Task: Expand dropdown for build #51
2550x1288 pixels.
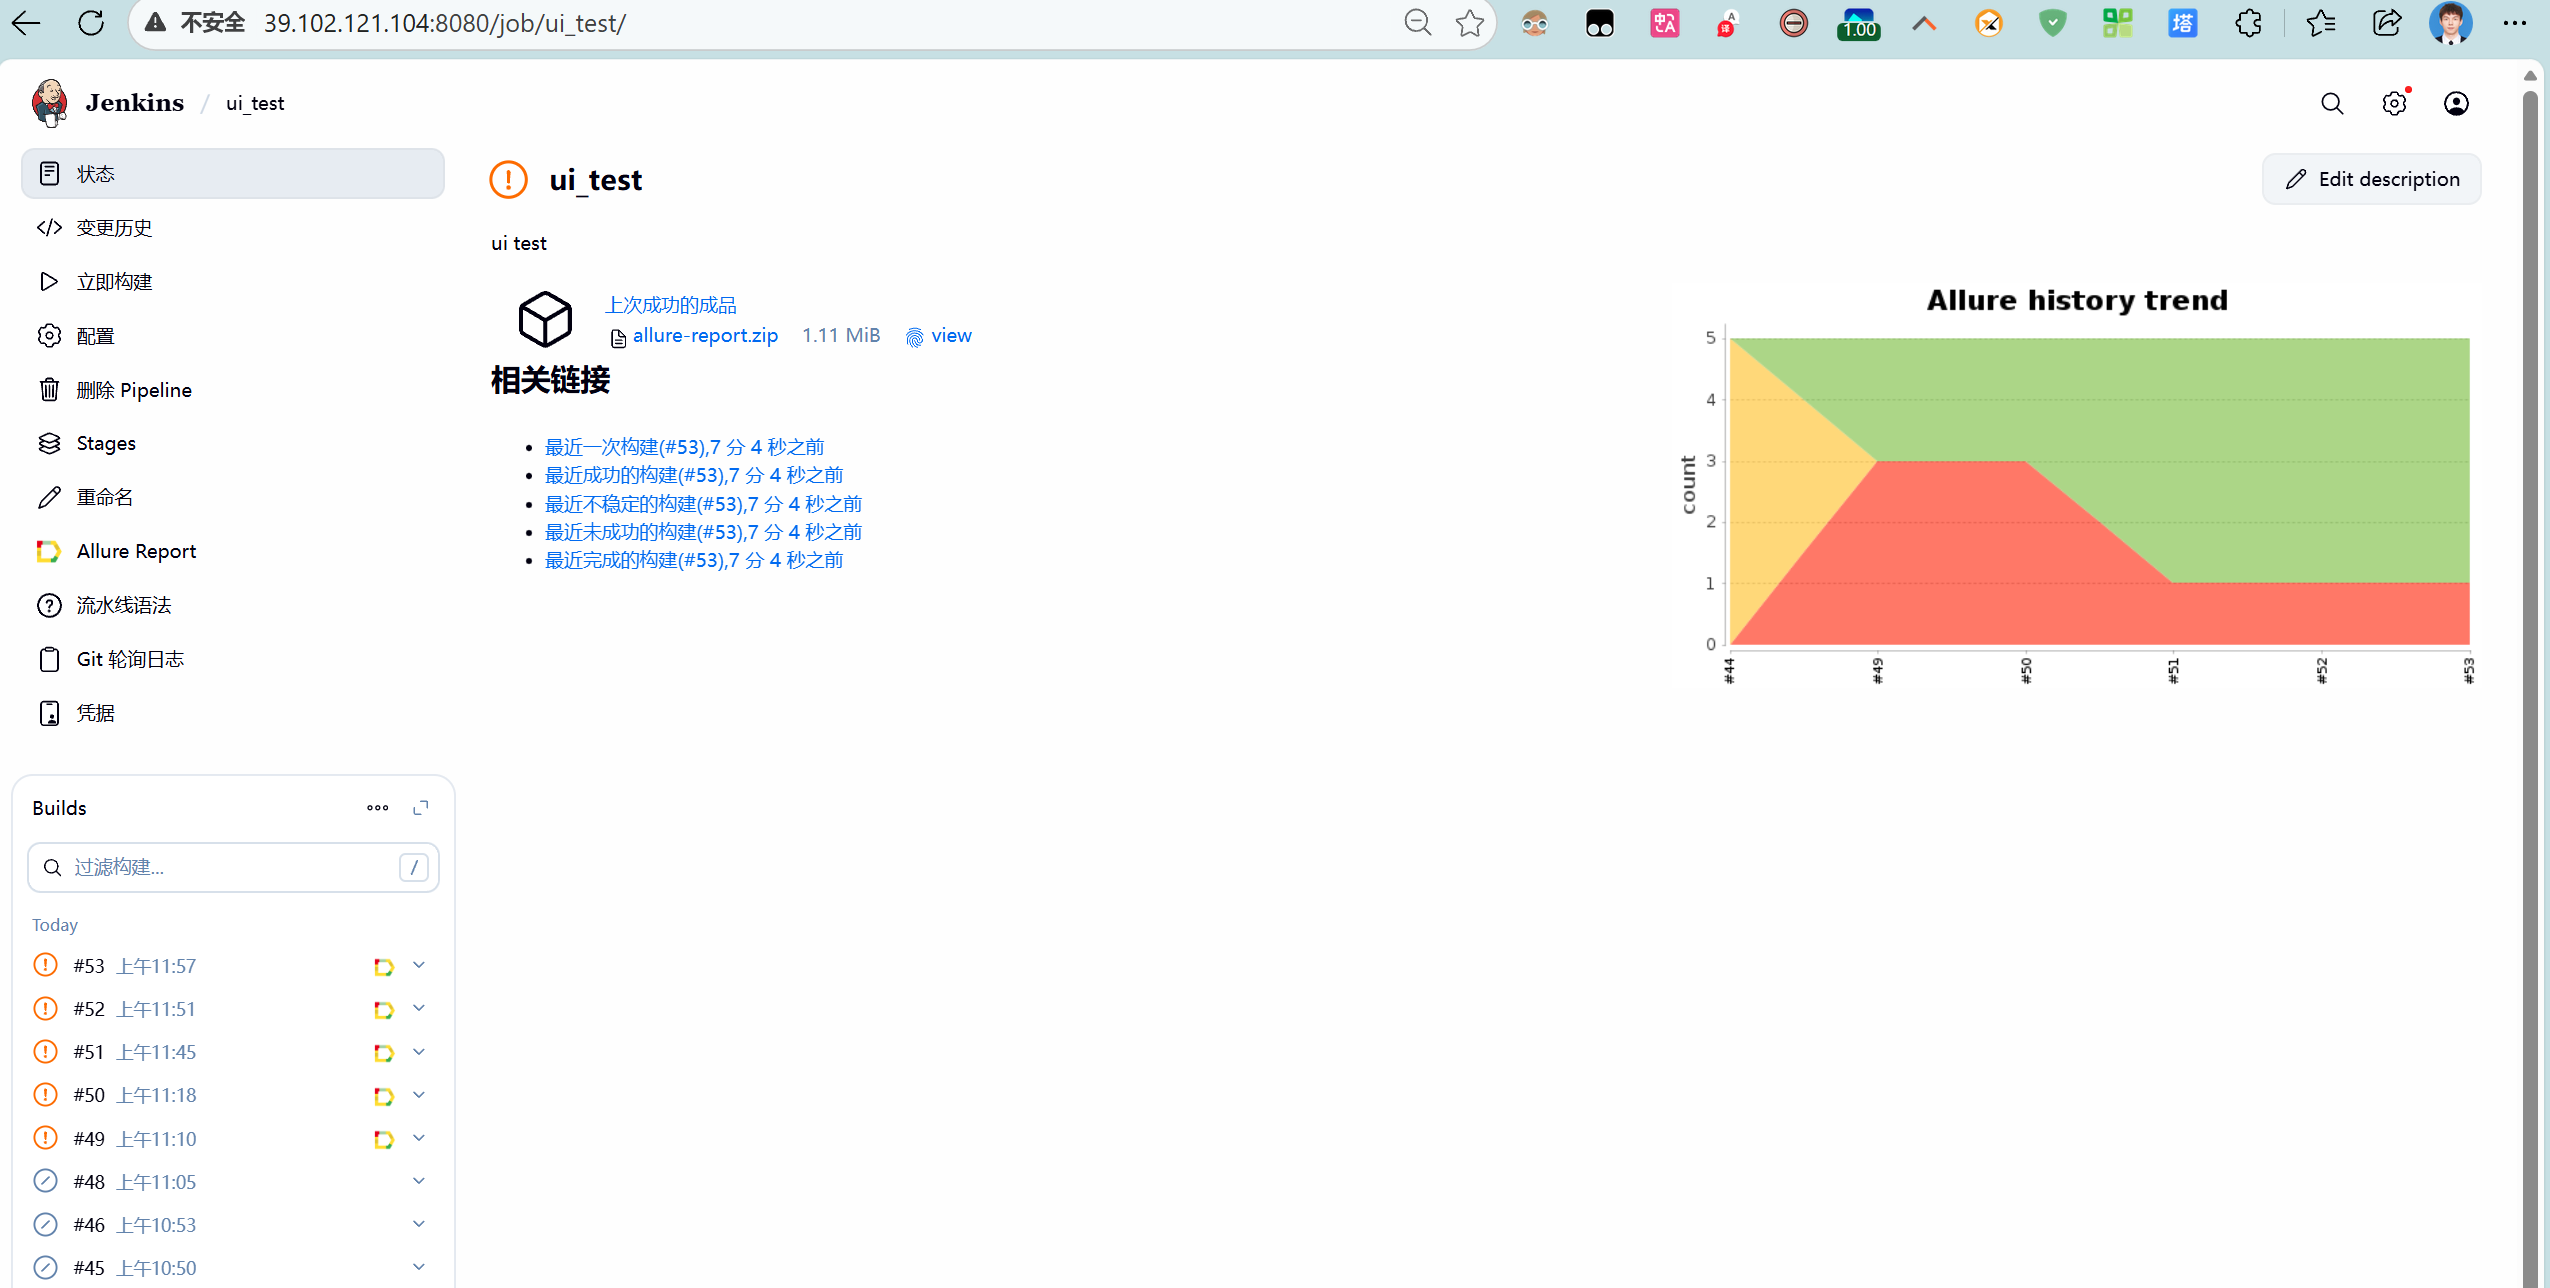Action: [x=419, y=1052]
